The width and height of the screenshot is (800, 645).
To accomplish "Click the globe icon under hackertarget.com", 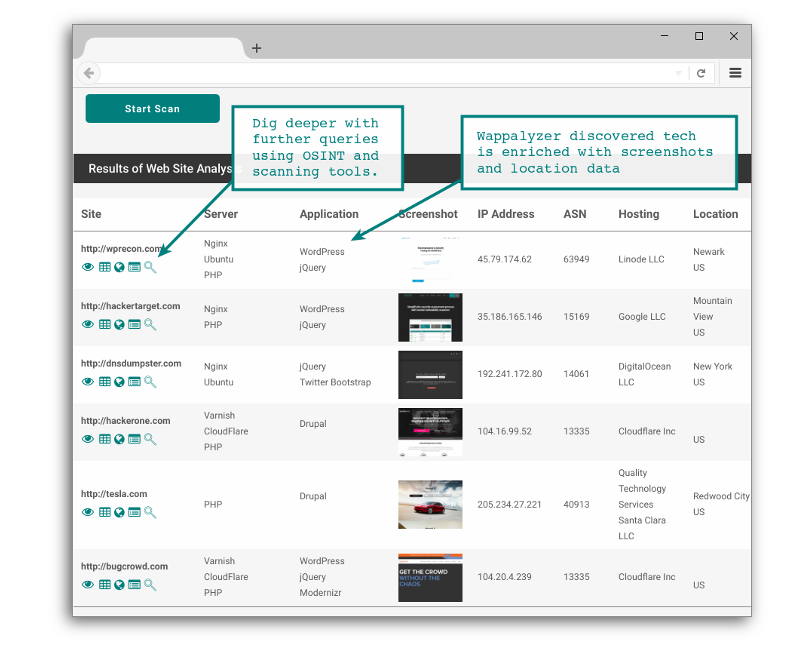I will pyautogui.click(x=119, y=324).
